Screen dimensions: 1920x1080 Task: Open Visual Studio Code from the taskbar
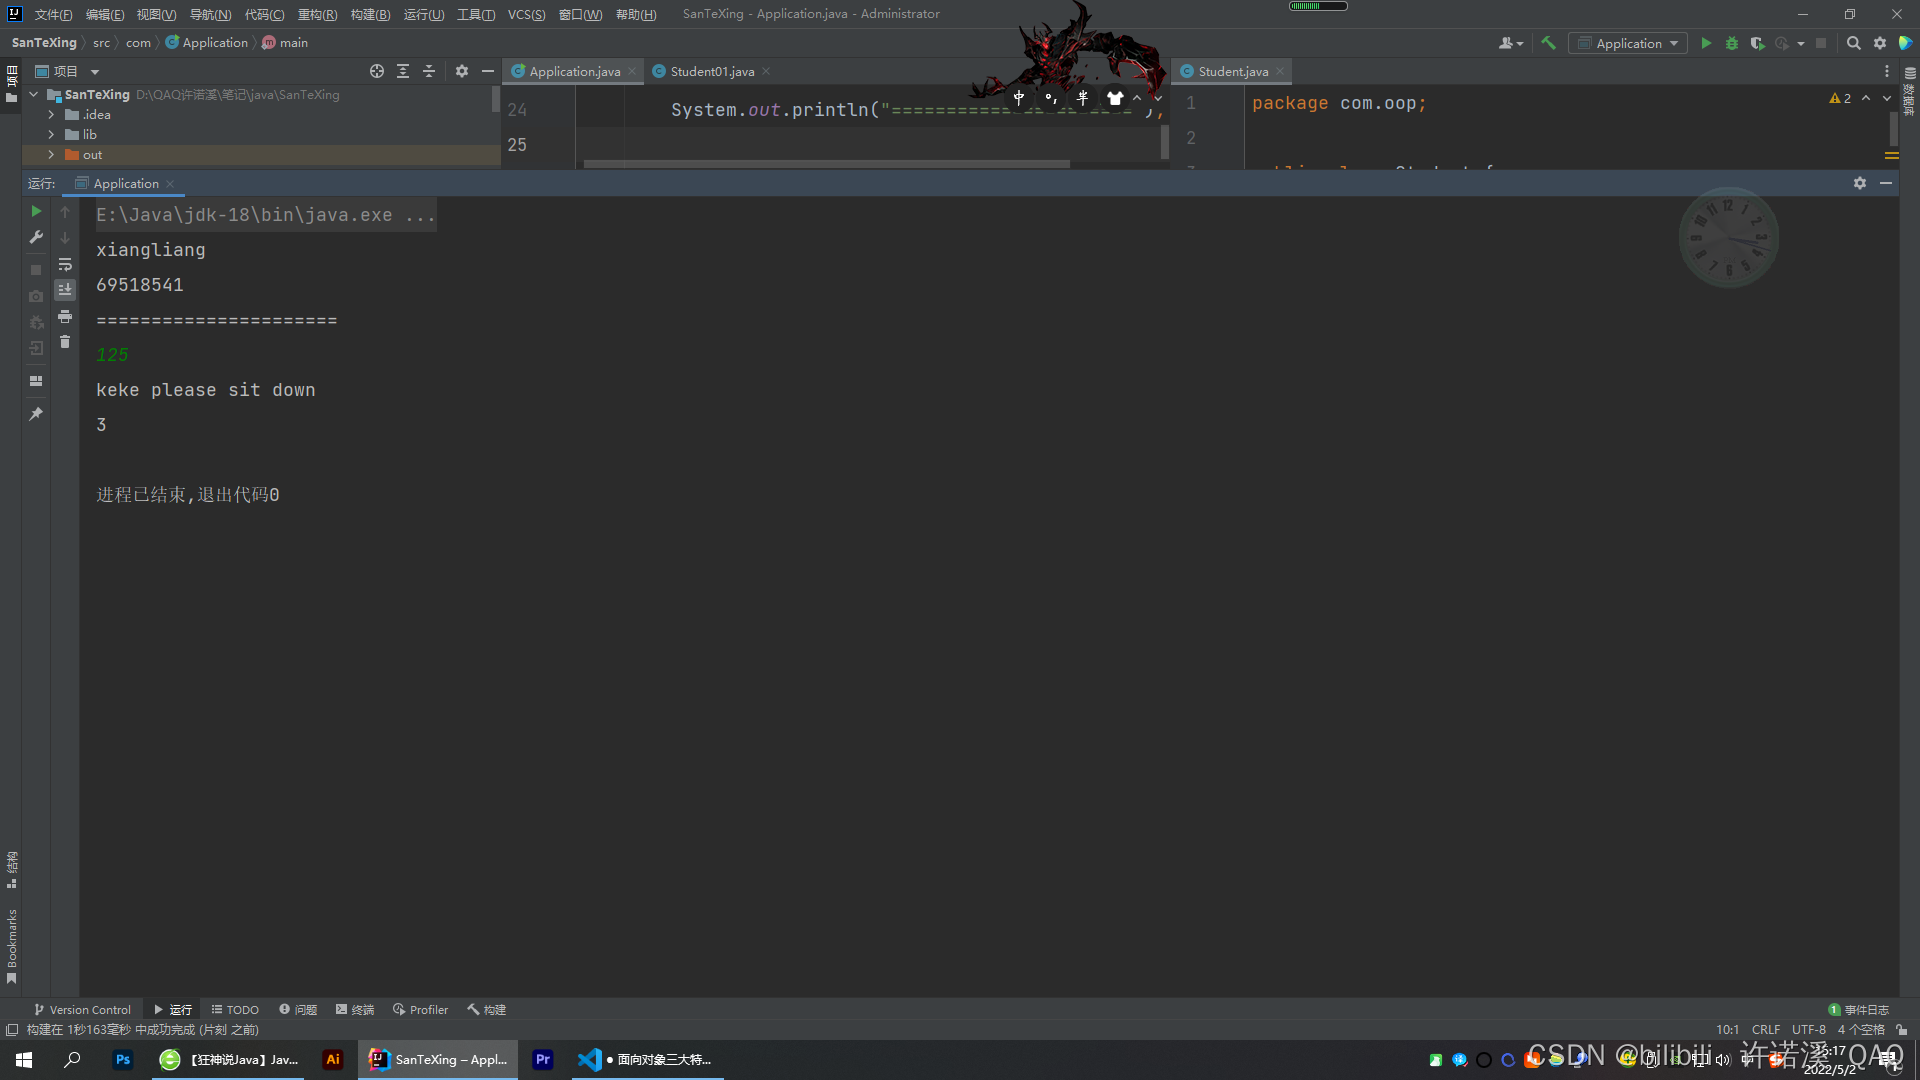pos(590,1059)
